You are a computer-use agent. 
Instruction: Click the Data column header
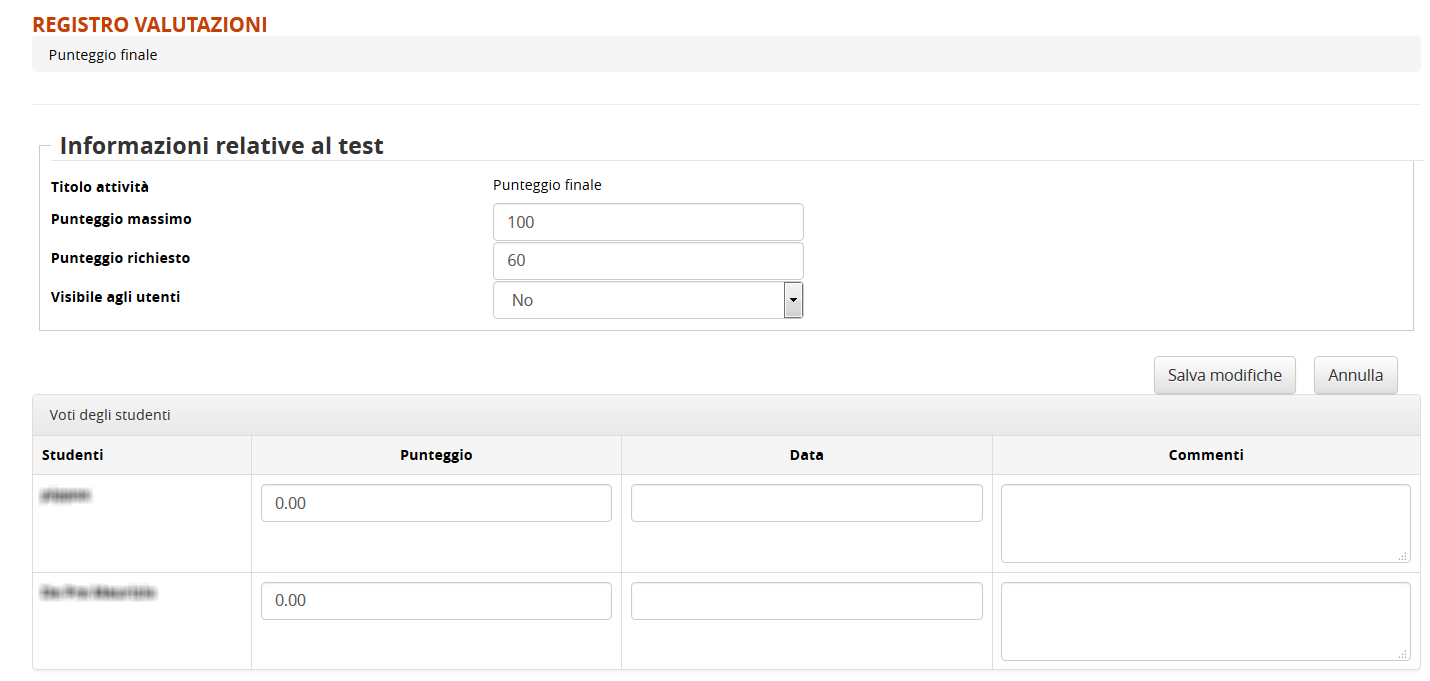(x=806, y=455)
